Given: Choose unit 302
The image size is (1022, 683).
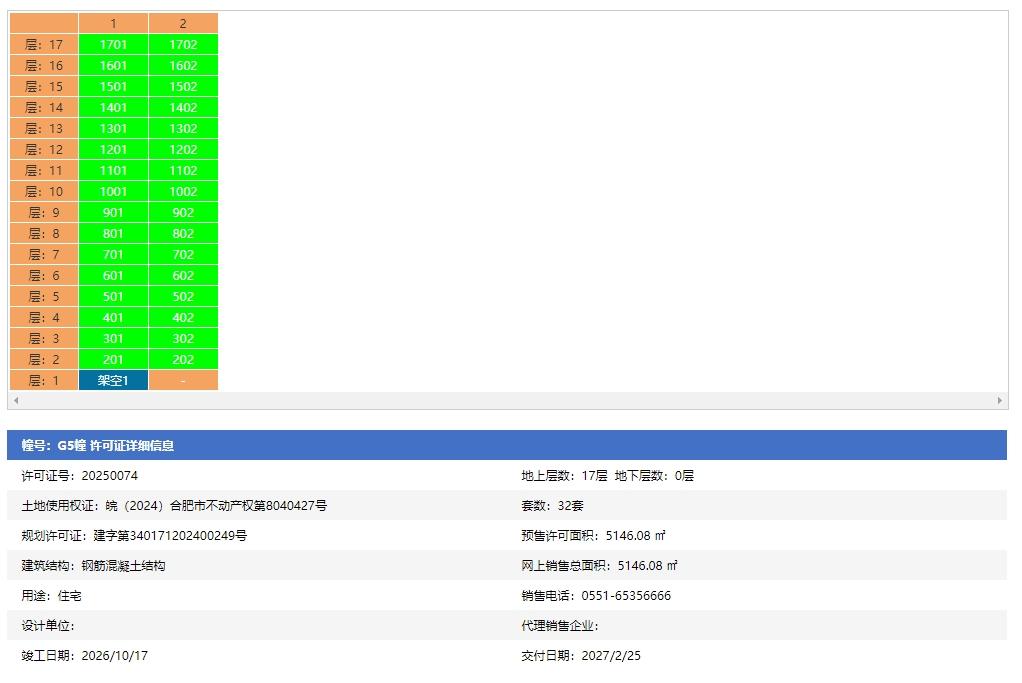Looking at the screenshot, I should point(183,338).
